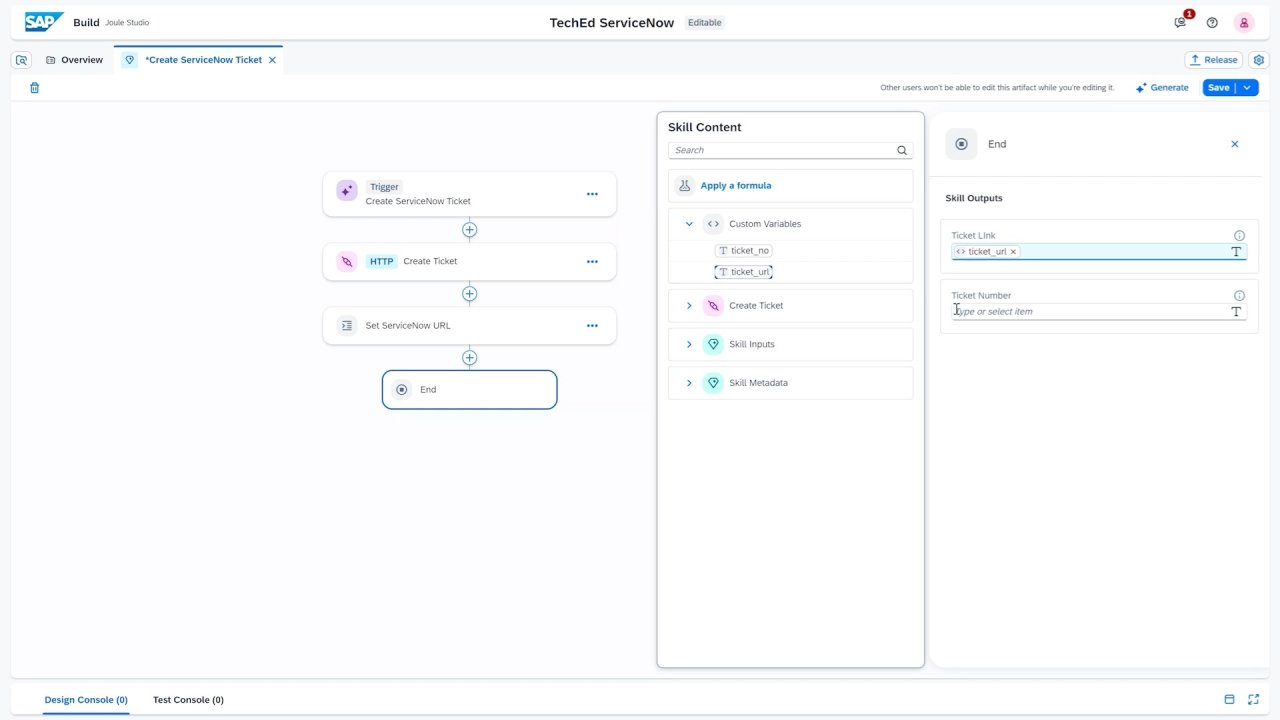Click the info icon for Ticket Number
1280x720 pixels.
tap(1239, 296)
